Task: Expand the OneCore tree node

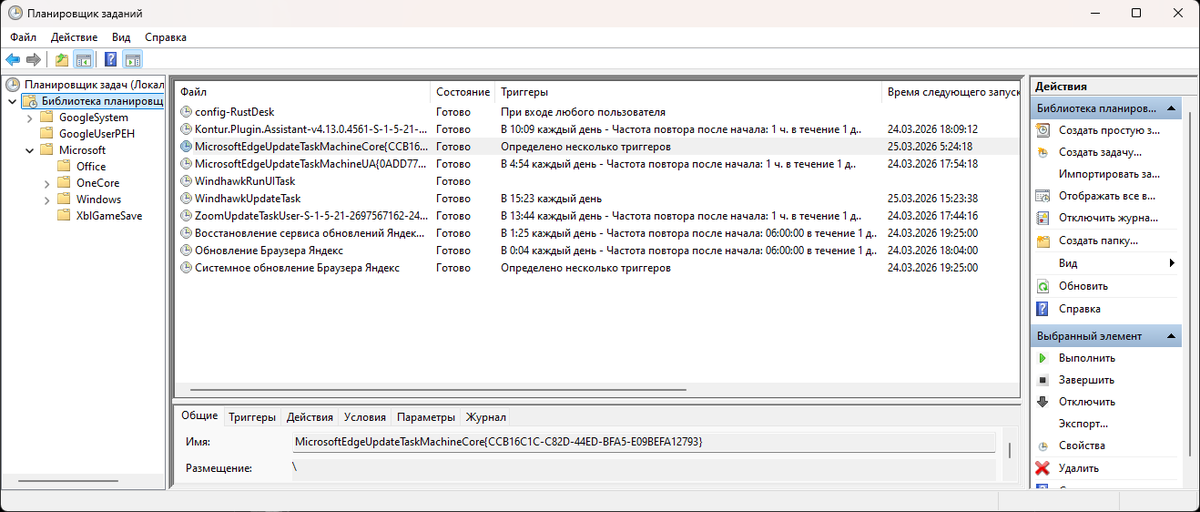Action: [47, 183]
